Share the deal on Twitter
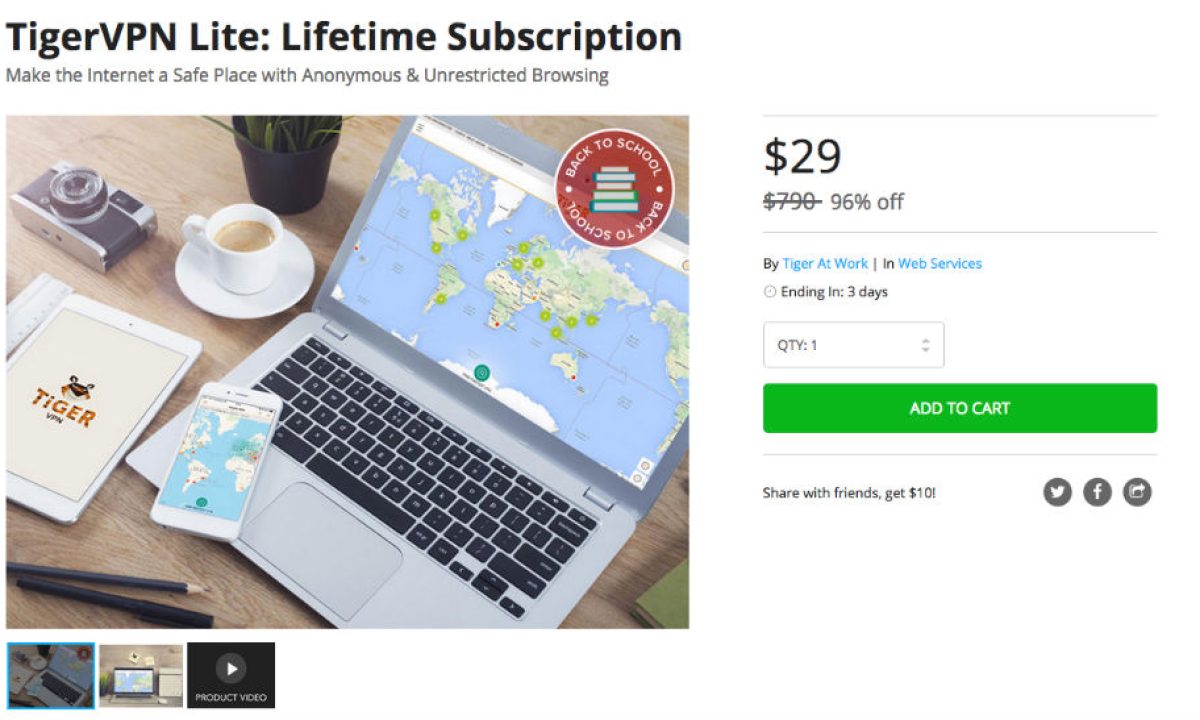The width and height of the screenshot is (1200, 720). pyautogui.click(x=1057, y=492)
